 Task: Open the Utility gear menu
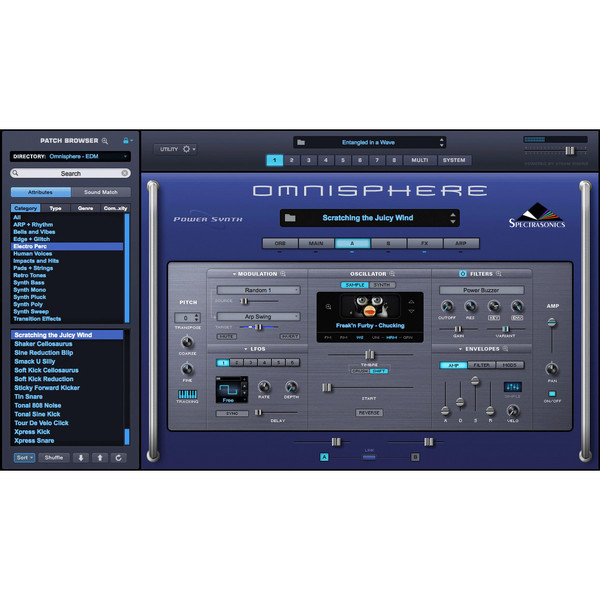pyautogui.click(x=186, y=149)
